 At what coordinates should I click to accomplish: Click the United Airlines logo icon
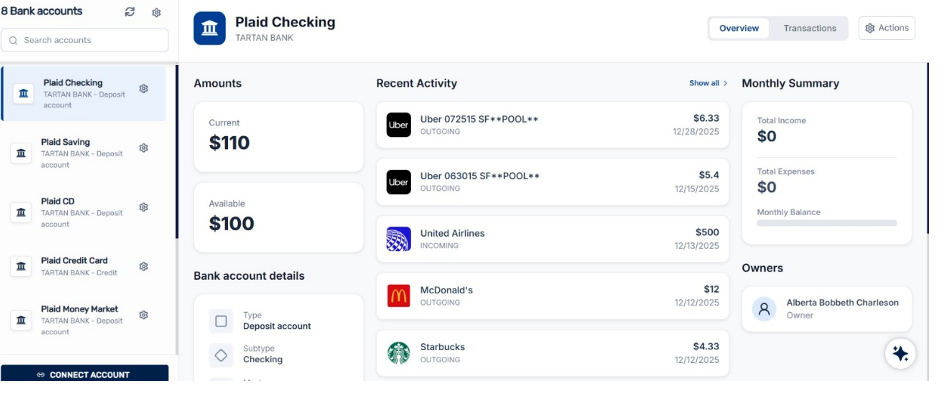point(398,240)
